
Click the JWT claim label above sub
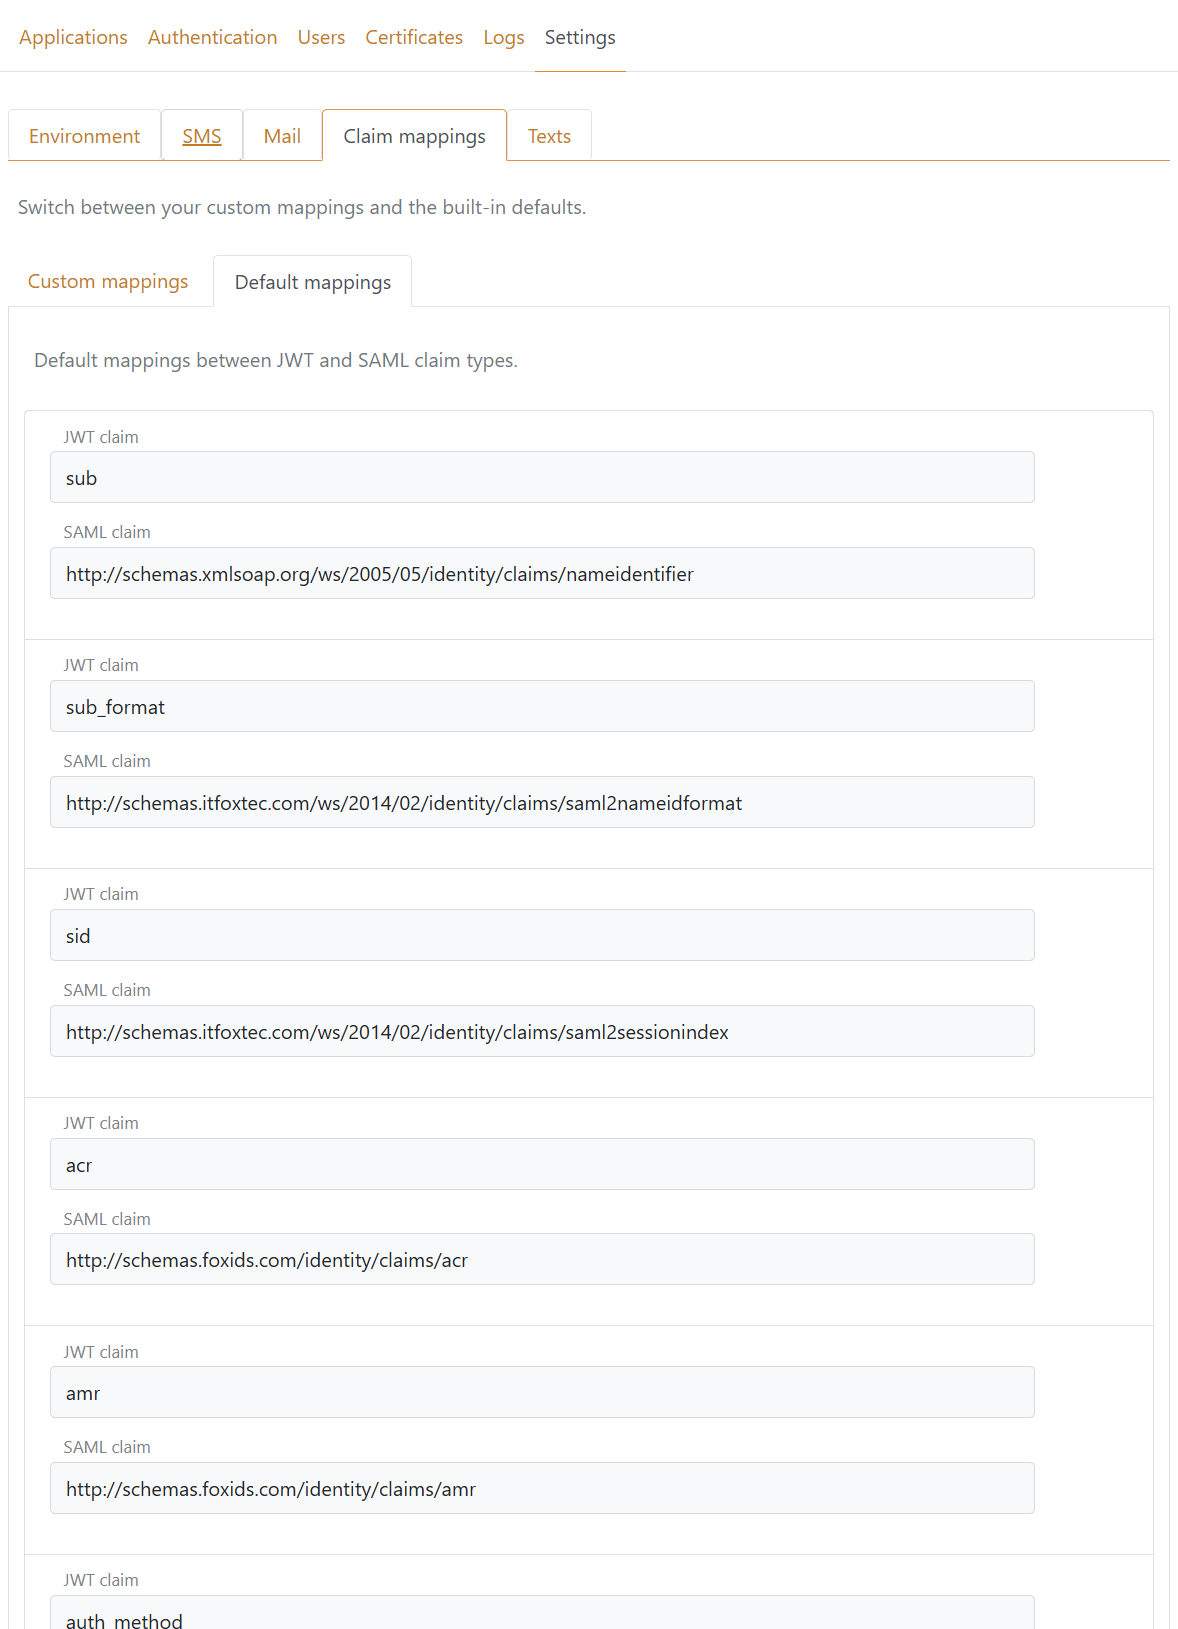coord(101,437)
